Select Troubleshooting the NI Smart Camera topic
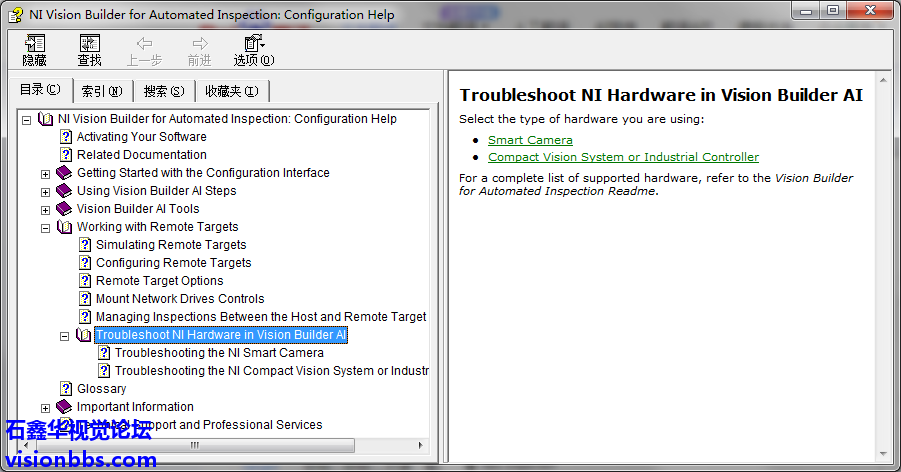Image resolution: width=901 pixels, height=472 pixels. [x=219, y=353]
